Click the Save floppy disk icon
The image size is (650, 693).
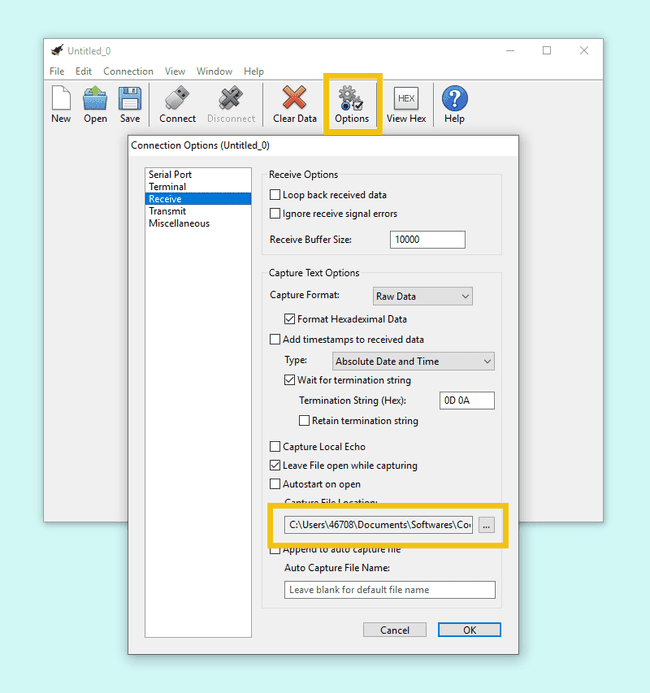pos(129,98)
